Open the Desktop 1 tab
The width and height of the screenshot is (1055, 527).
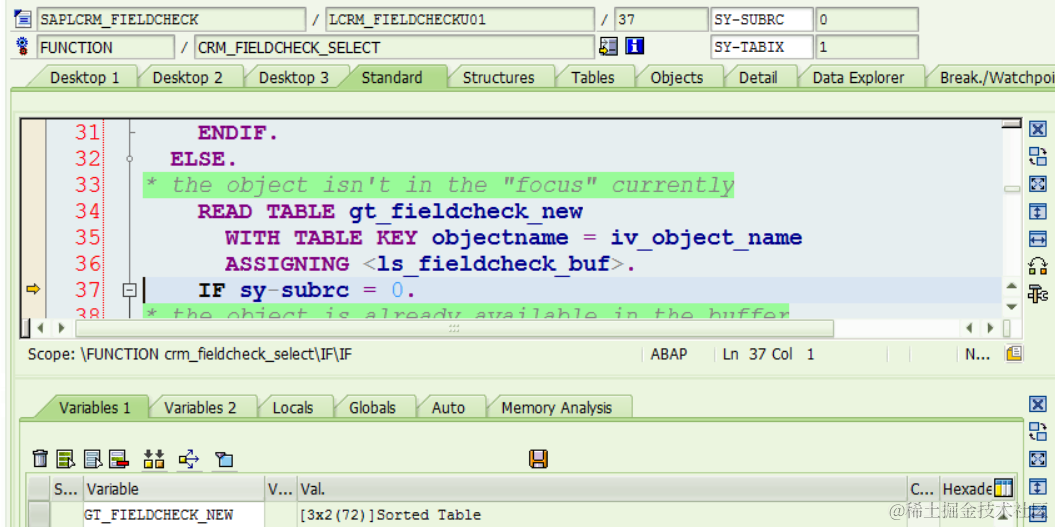(84, 77)
